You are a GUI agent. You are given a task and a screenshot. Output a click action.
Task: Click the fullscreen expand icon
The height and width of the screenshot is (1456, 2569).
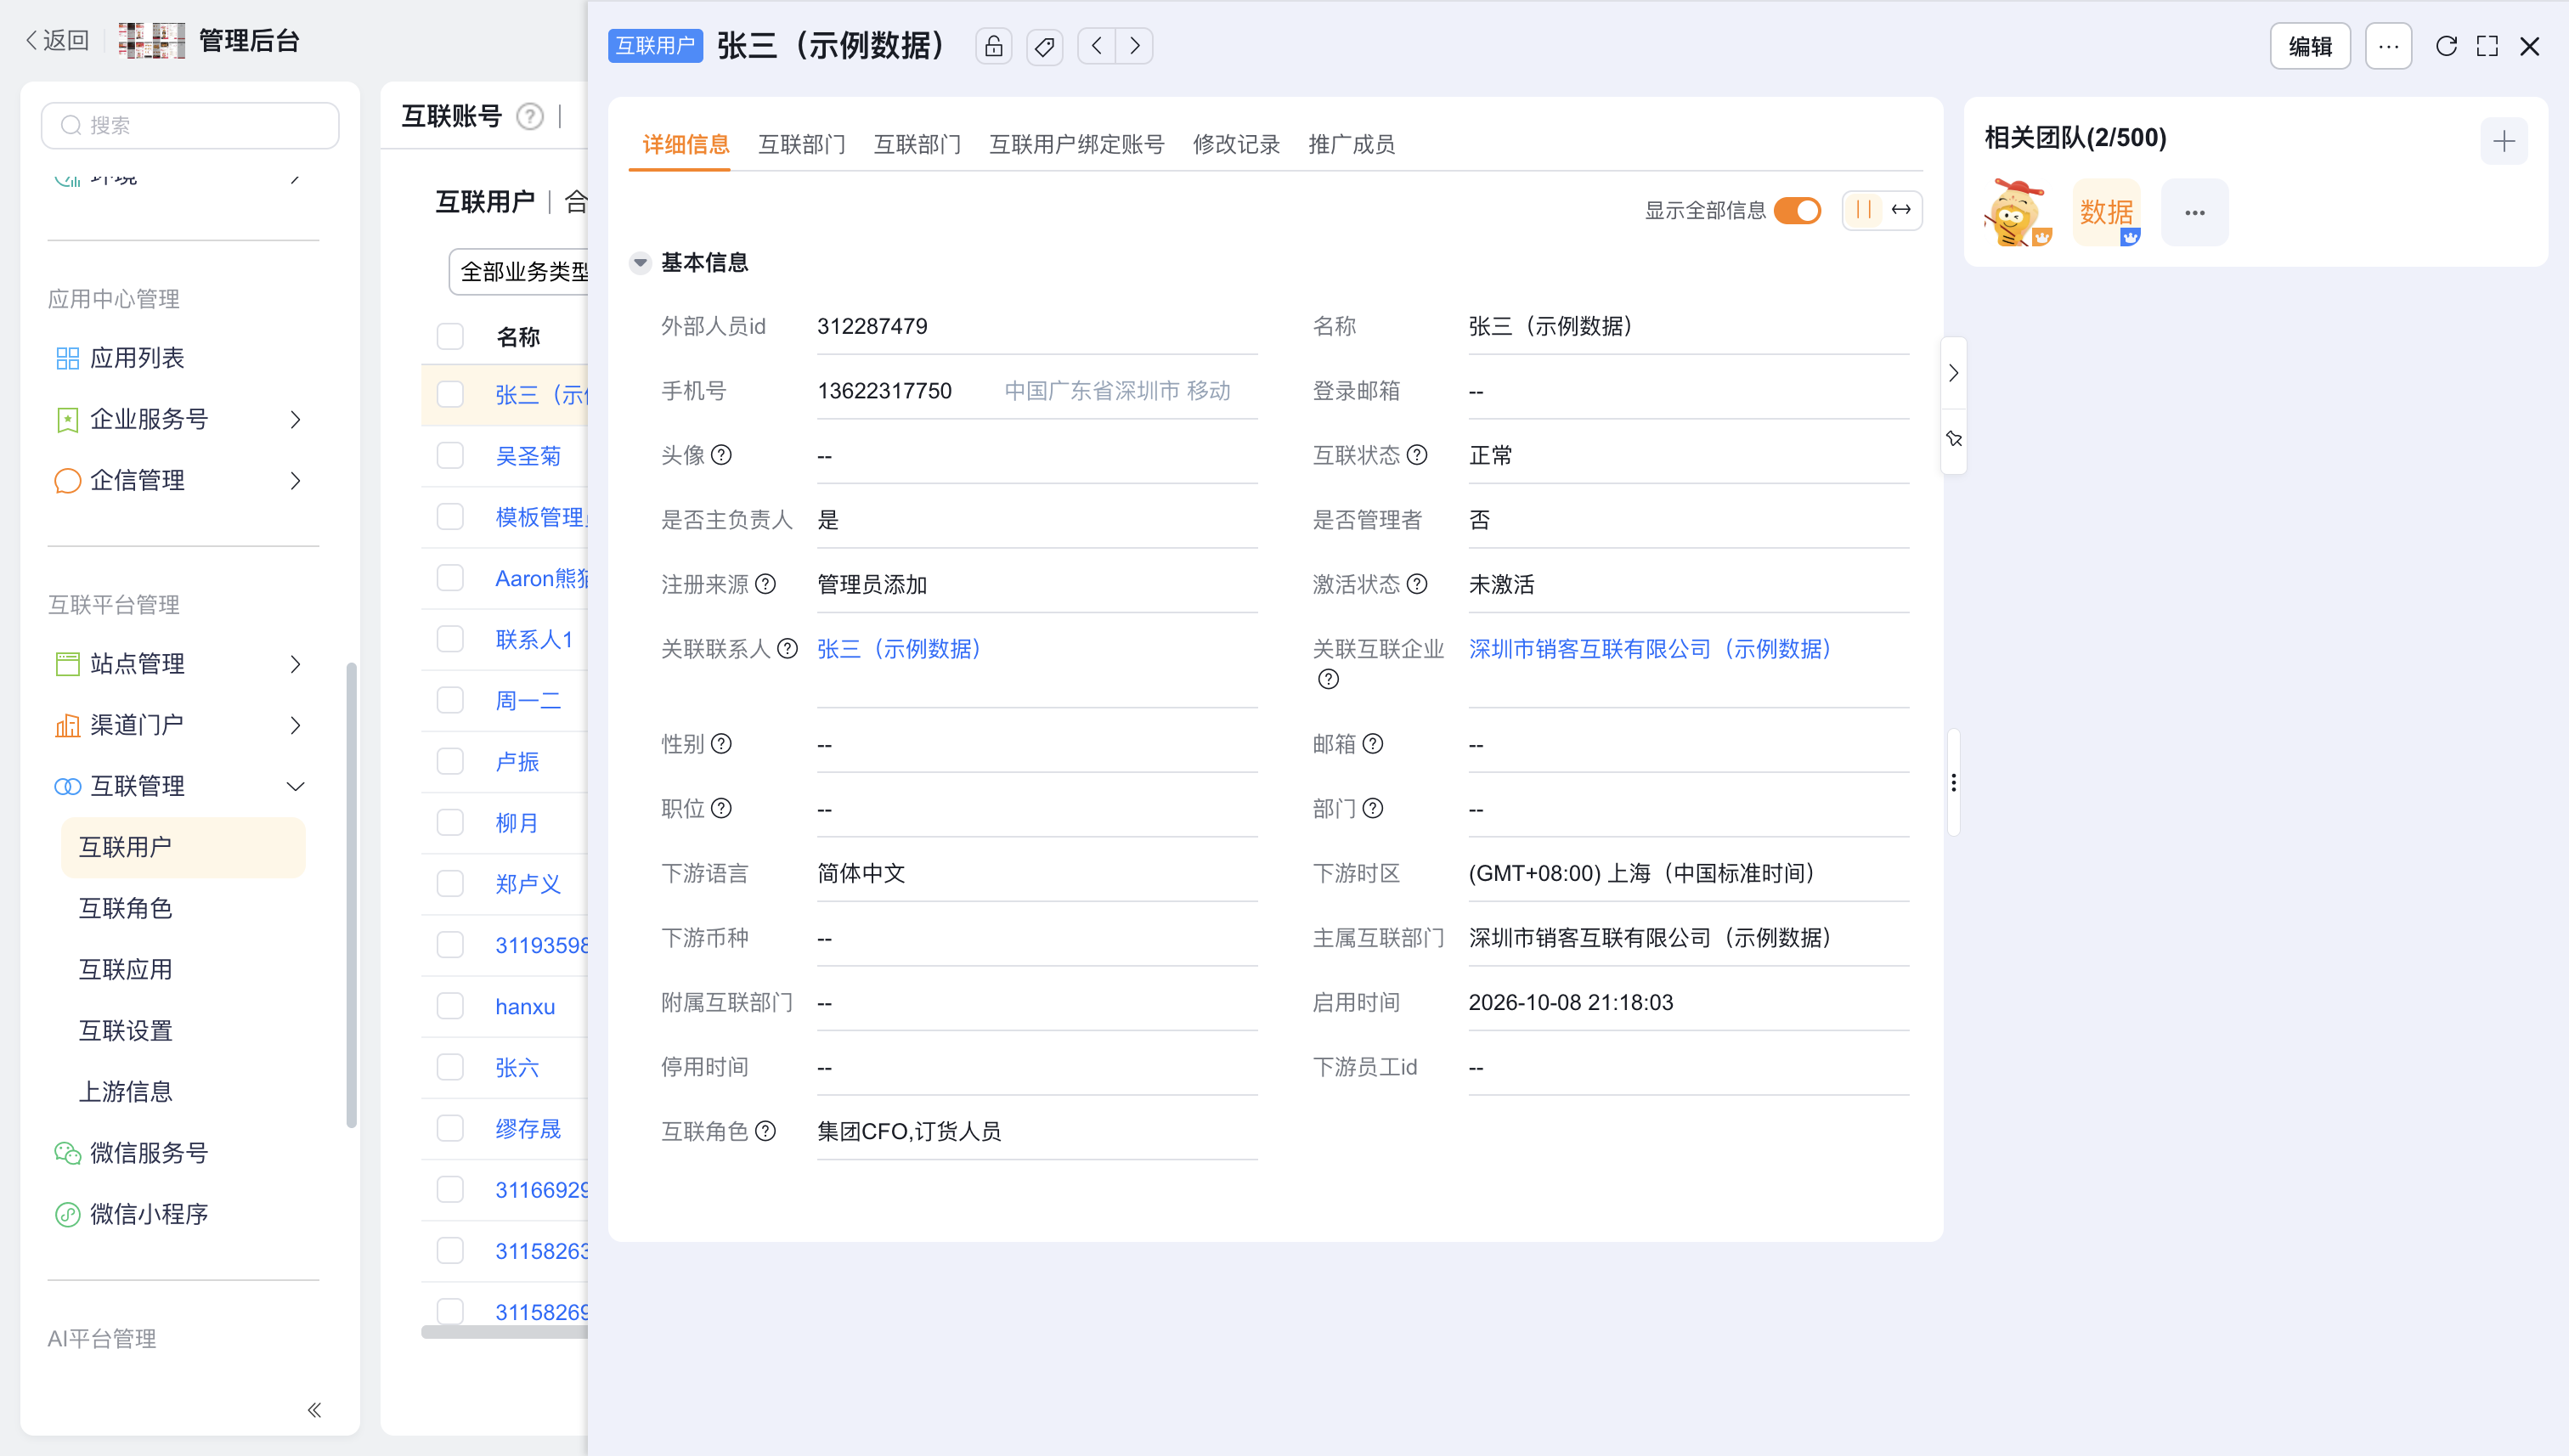(2487, 46)
